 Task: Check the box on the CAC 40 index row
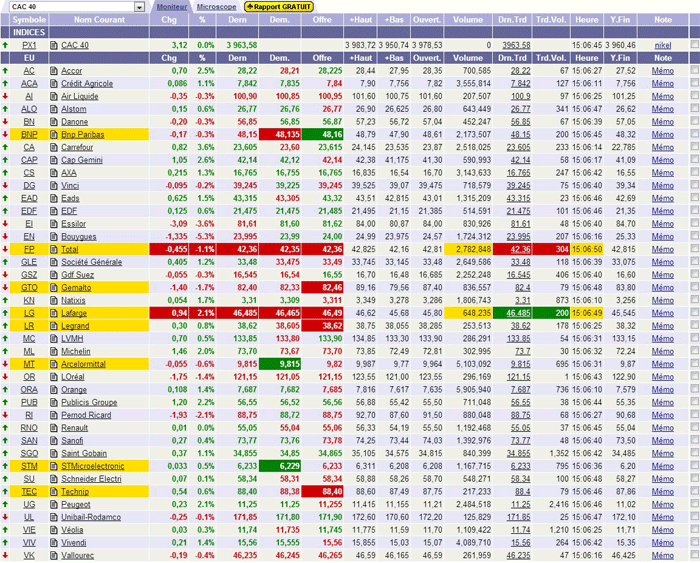tap(694, 45)
